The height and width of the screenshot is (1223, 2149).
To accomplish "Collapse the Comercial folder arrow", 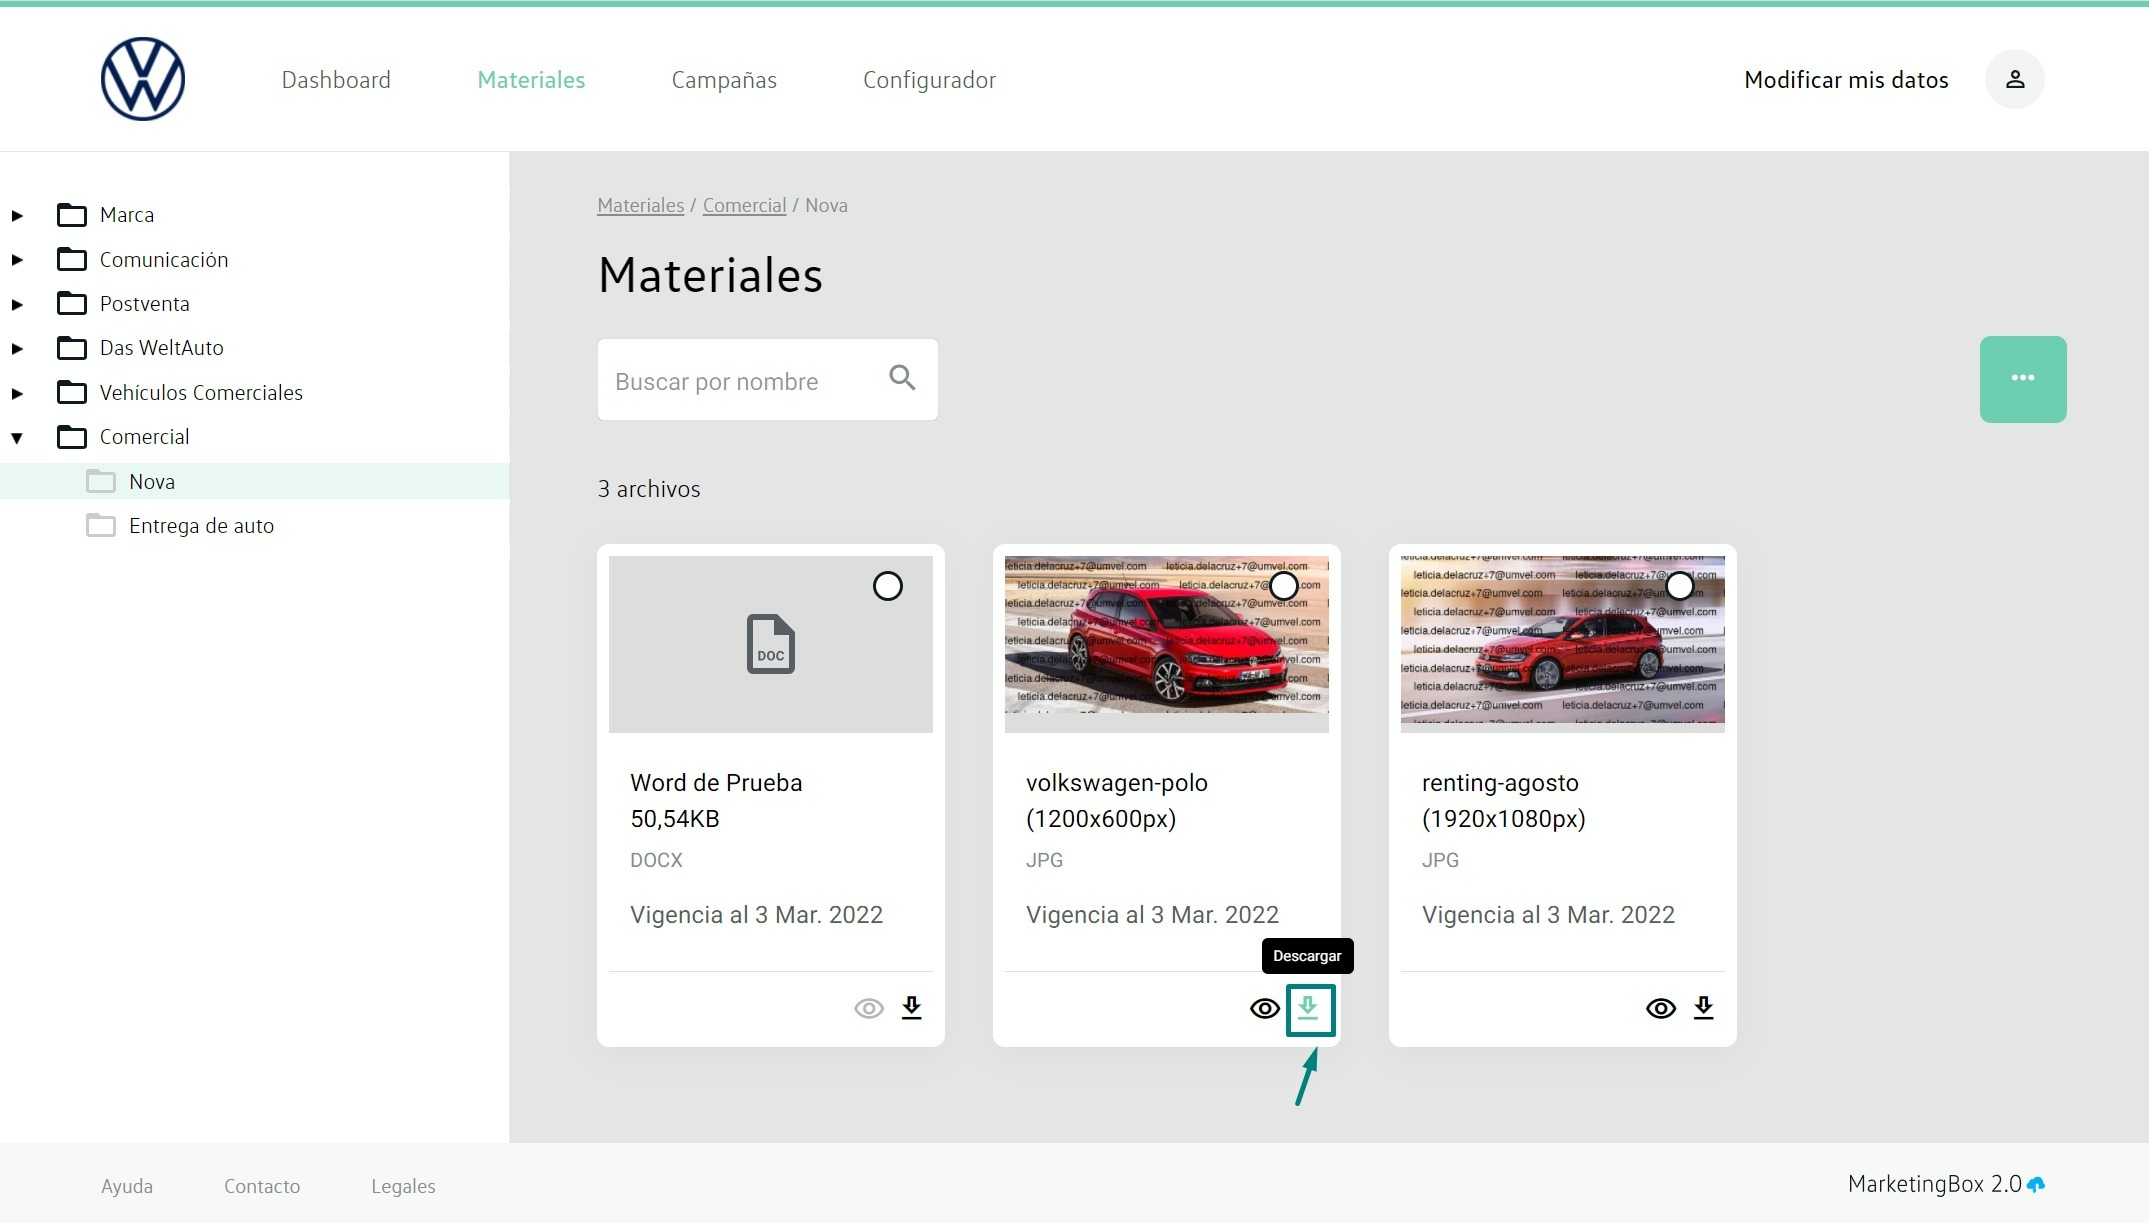I will pyautogui.click(x=17, y=437).
